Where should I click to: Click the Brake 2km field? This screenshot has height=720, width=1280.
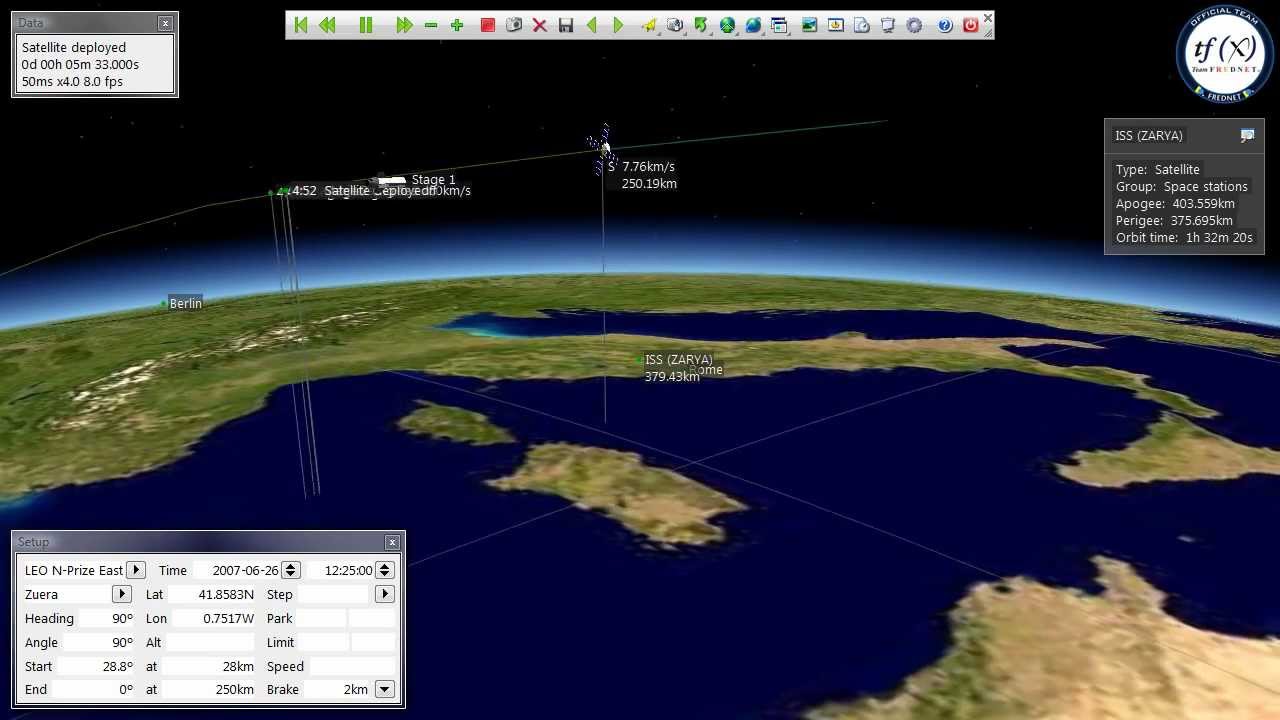[337, 690]
